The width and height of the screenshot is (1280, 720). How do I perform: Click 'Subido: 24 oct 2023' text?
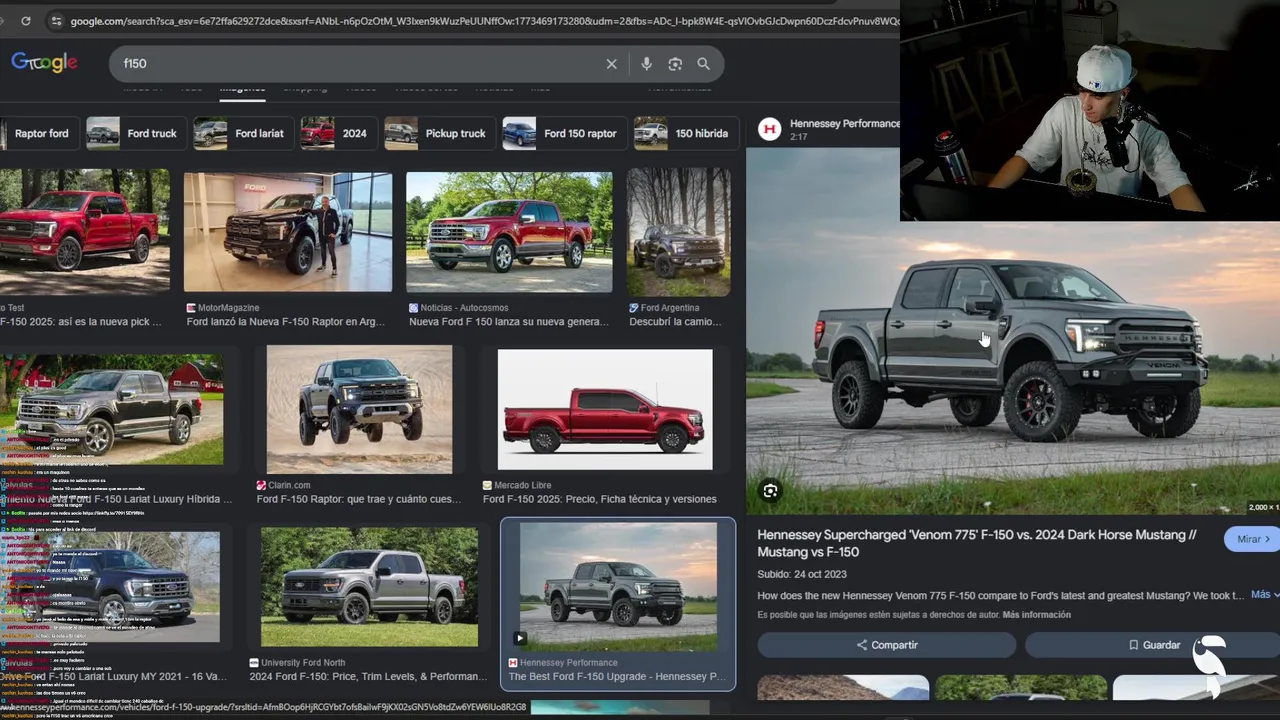point(802,574)
